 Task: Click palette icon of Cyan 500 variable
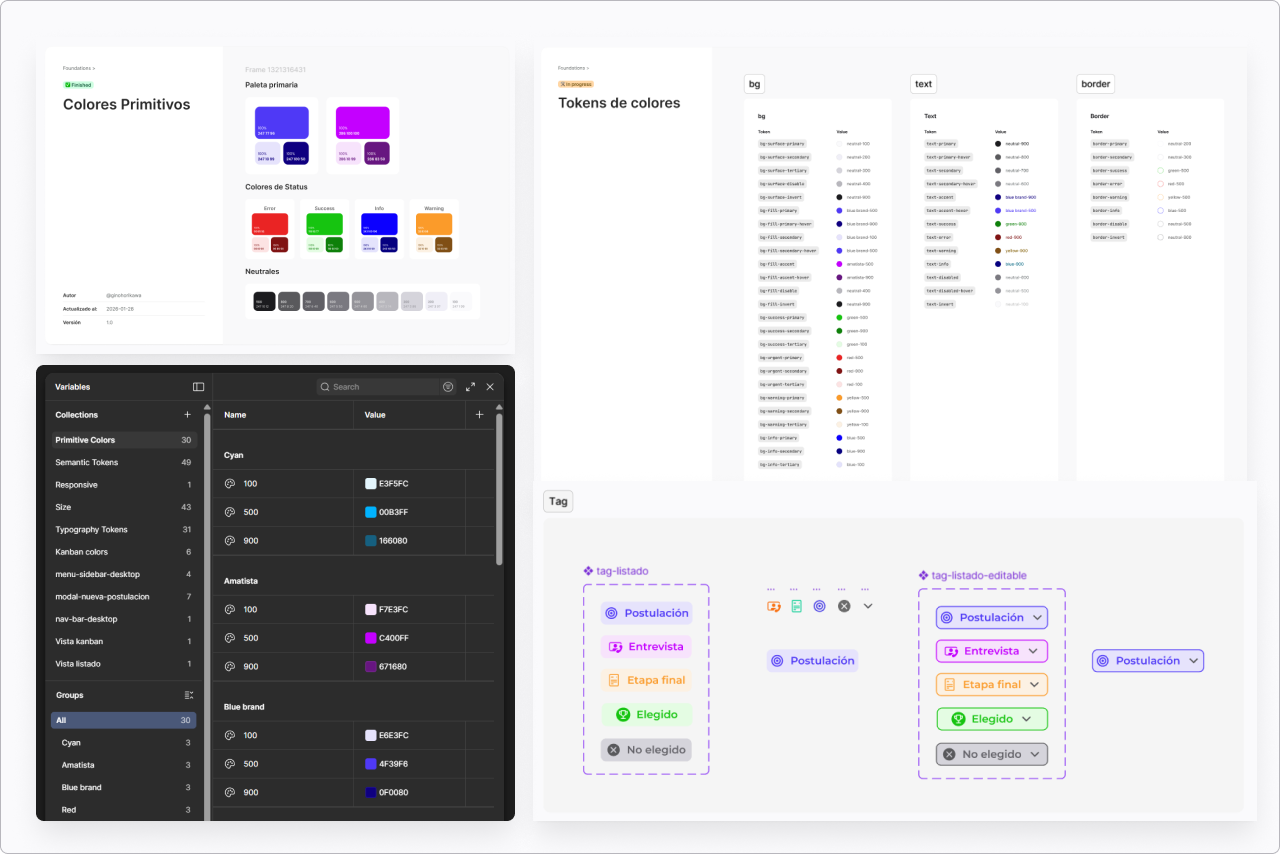pos(230,512)
